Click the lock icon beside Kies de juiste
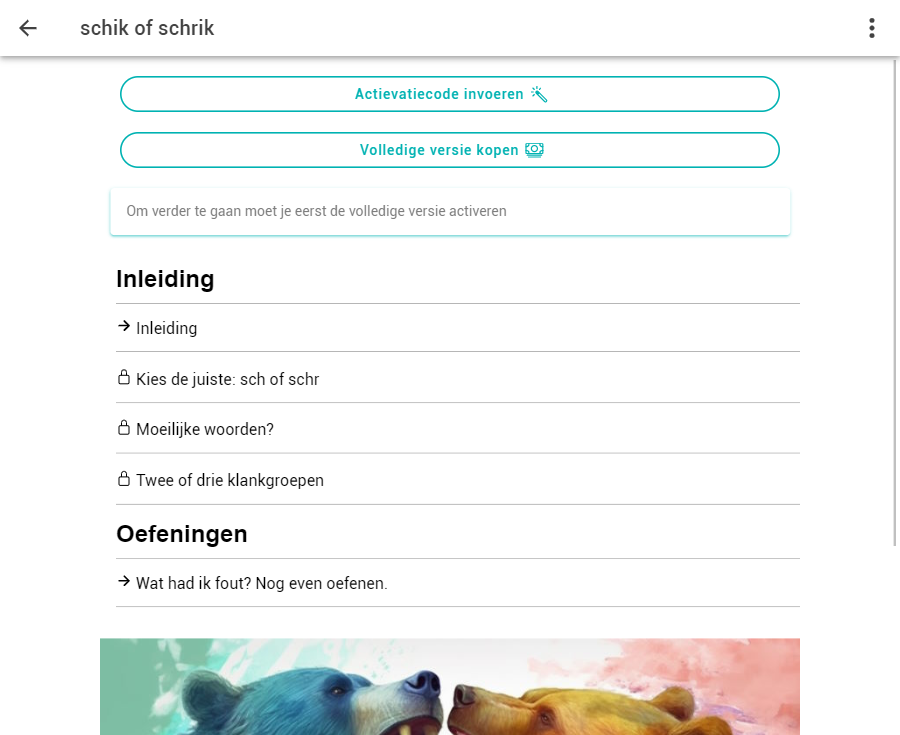The height and width of the screenshot is (735, 900). click(x=124, y=378)
